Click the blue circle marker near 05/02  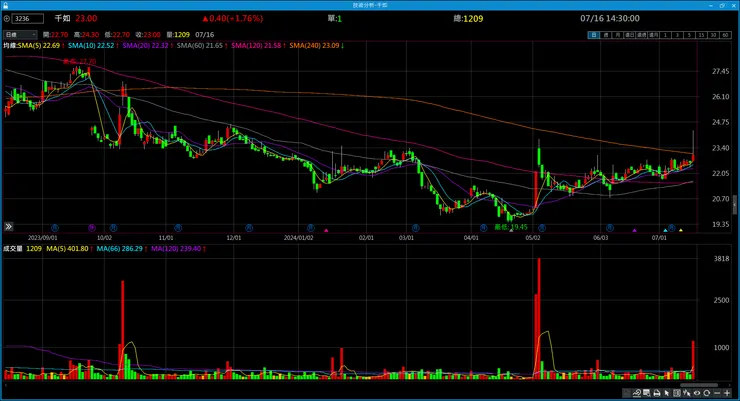coord(542,228)
